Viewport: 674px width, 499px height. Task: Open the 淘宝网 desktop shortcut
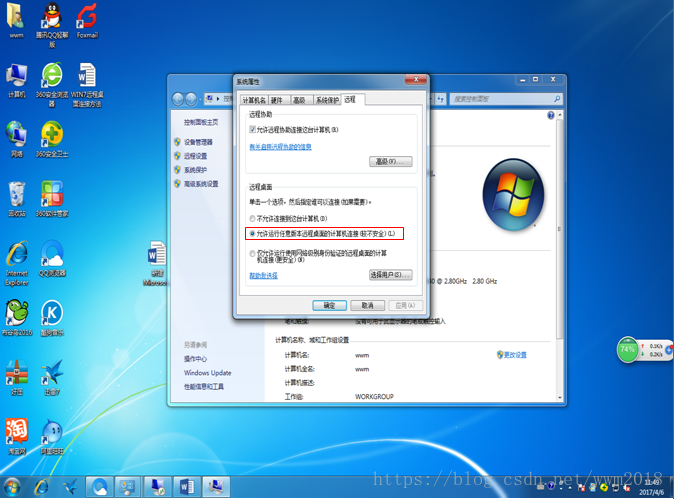pos(16,437)
